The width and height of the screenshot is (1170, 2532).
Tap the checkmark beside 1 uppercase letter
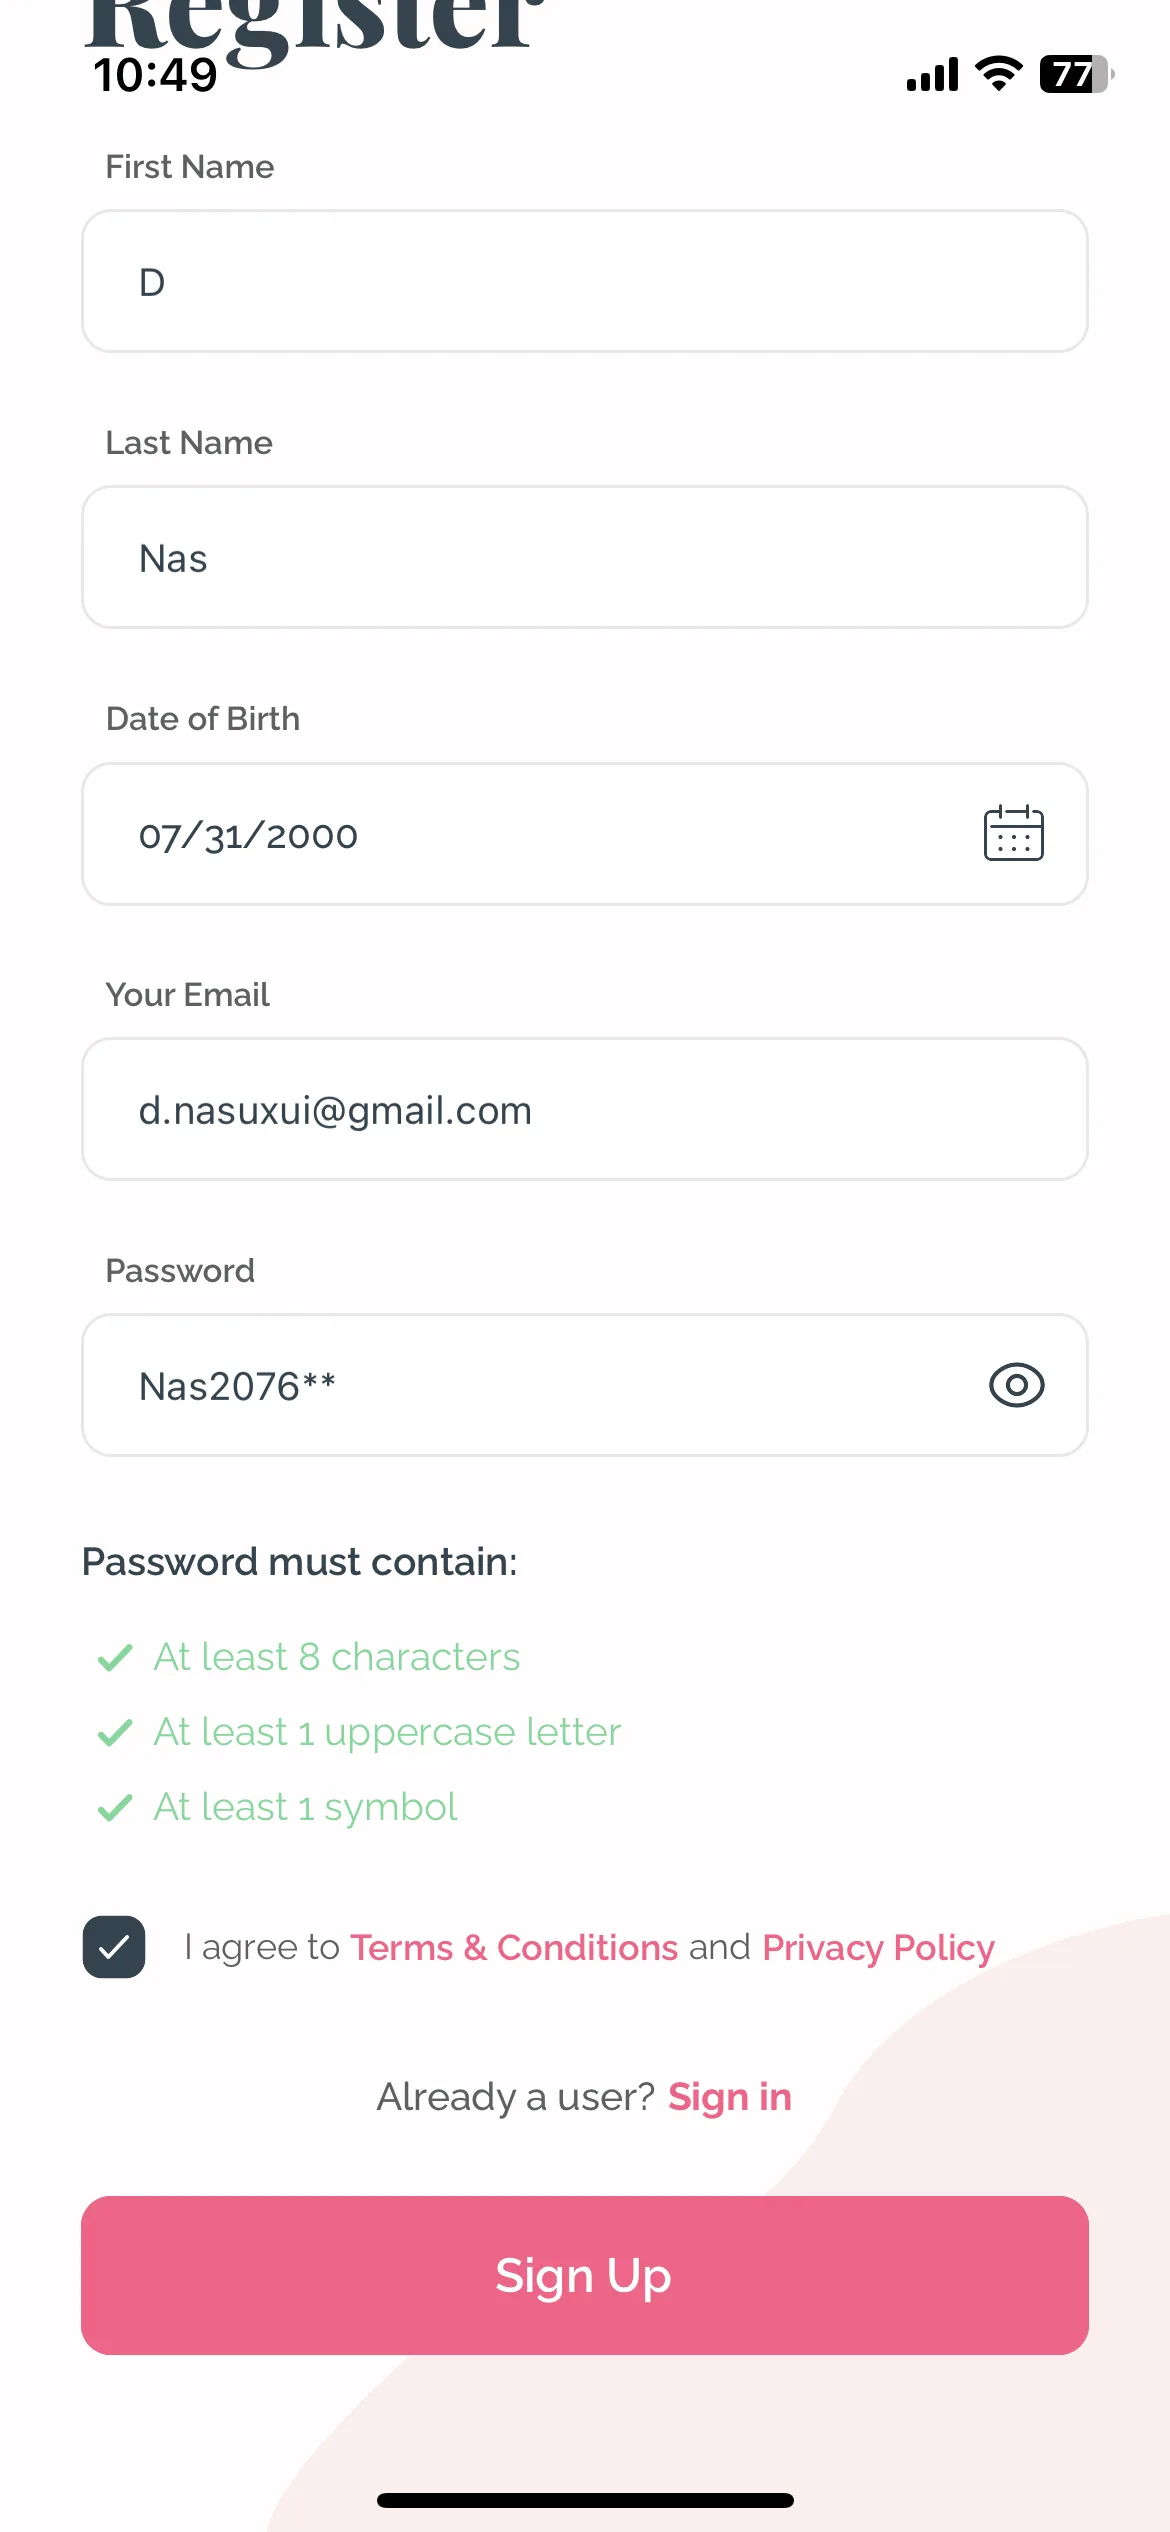point(115,1732)
